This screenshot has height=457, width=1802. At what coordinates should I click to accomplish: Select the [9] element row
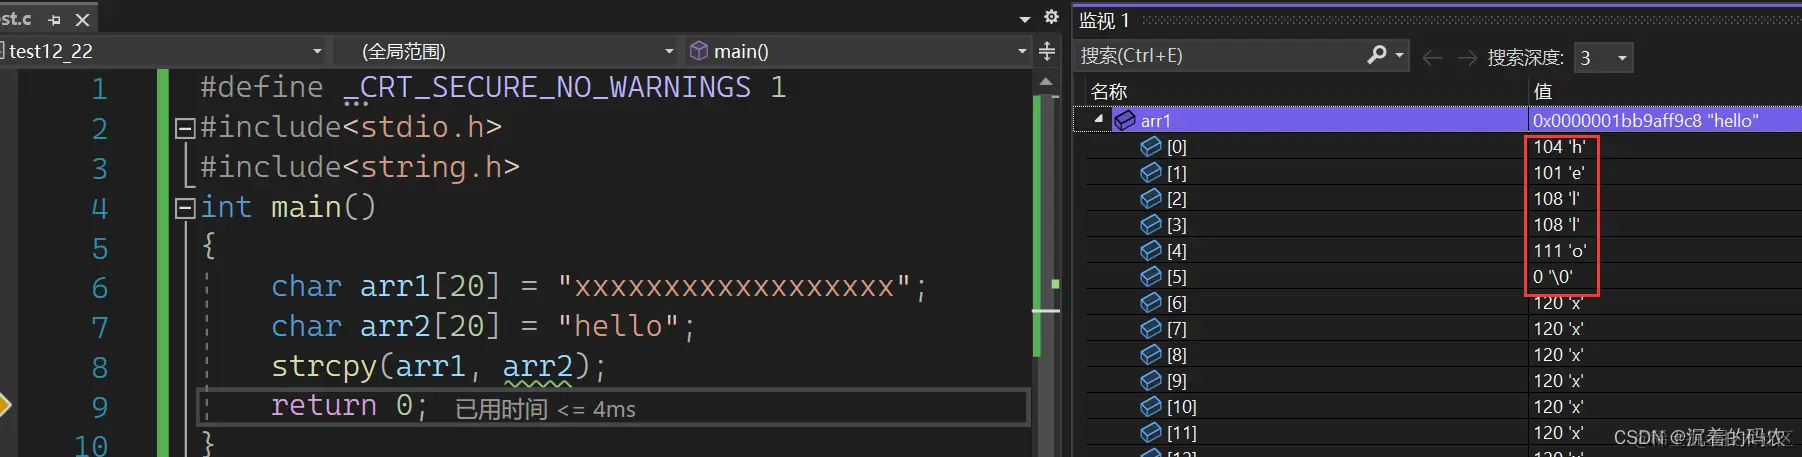click(x=1437, y=381)
